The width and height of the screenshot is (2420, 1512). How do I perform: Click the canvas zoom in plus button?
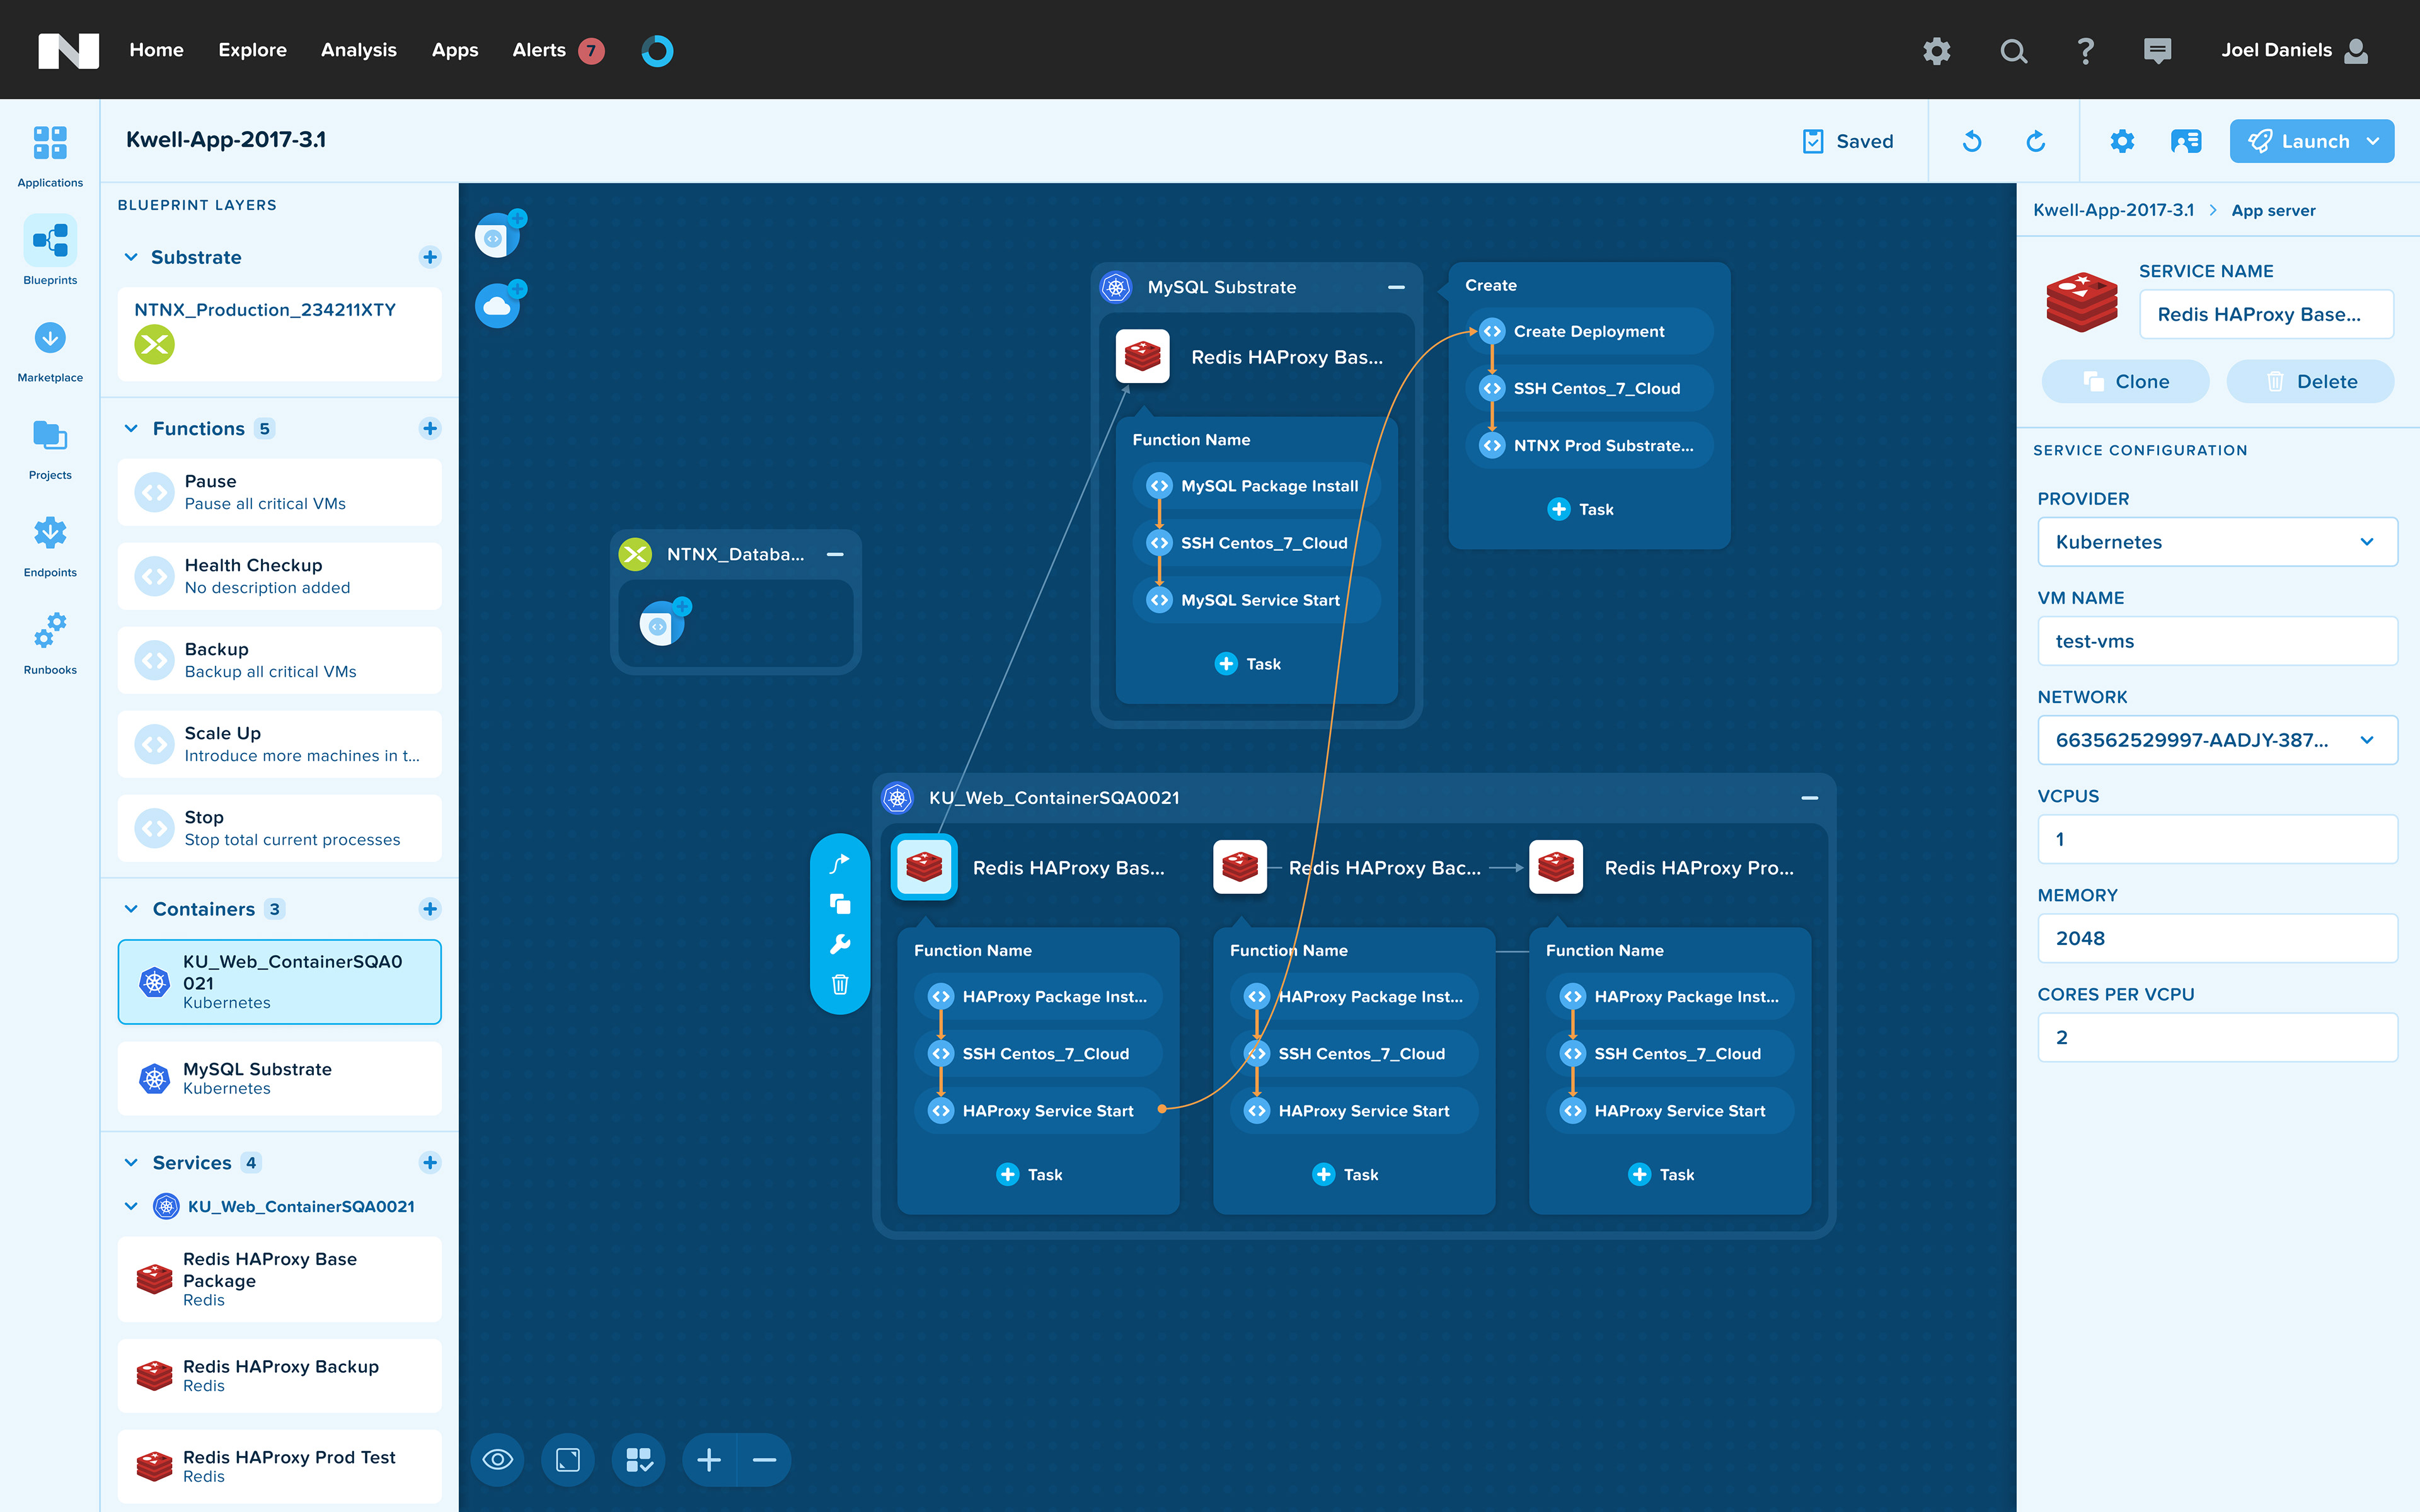click(x=709, y=1460)
